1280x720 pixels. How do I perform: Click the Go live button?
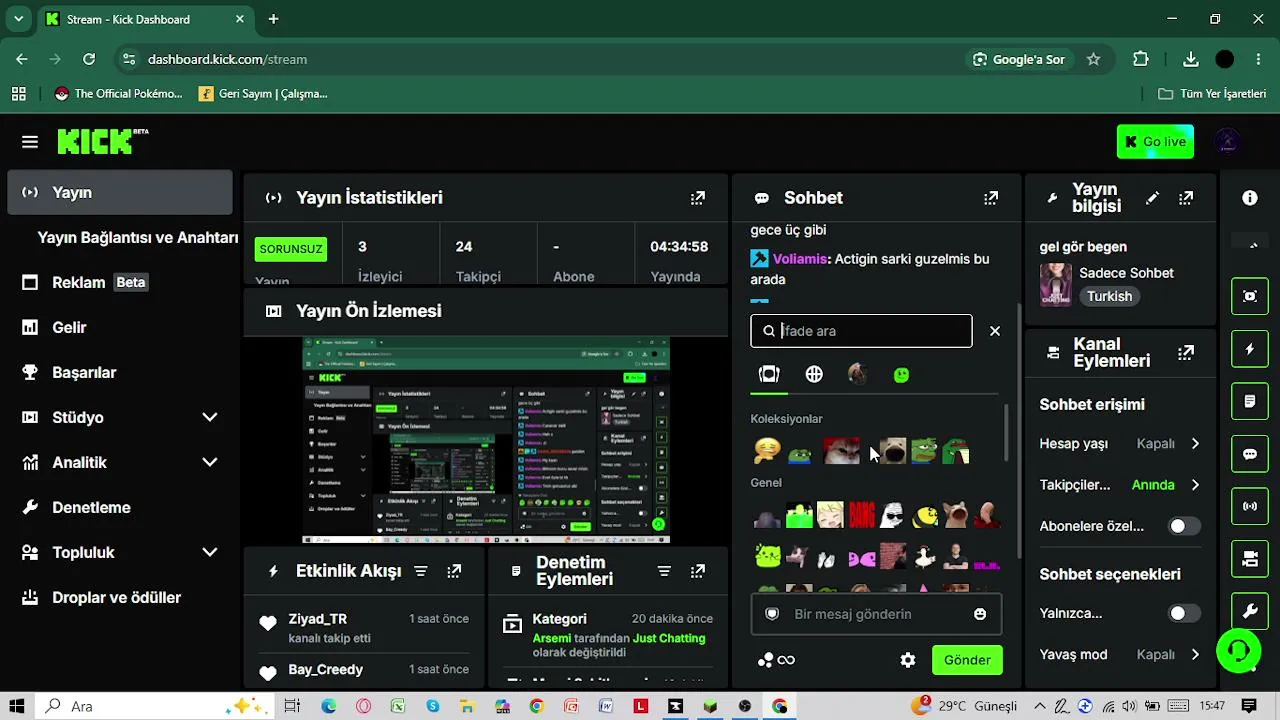(1155, 142)
